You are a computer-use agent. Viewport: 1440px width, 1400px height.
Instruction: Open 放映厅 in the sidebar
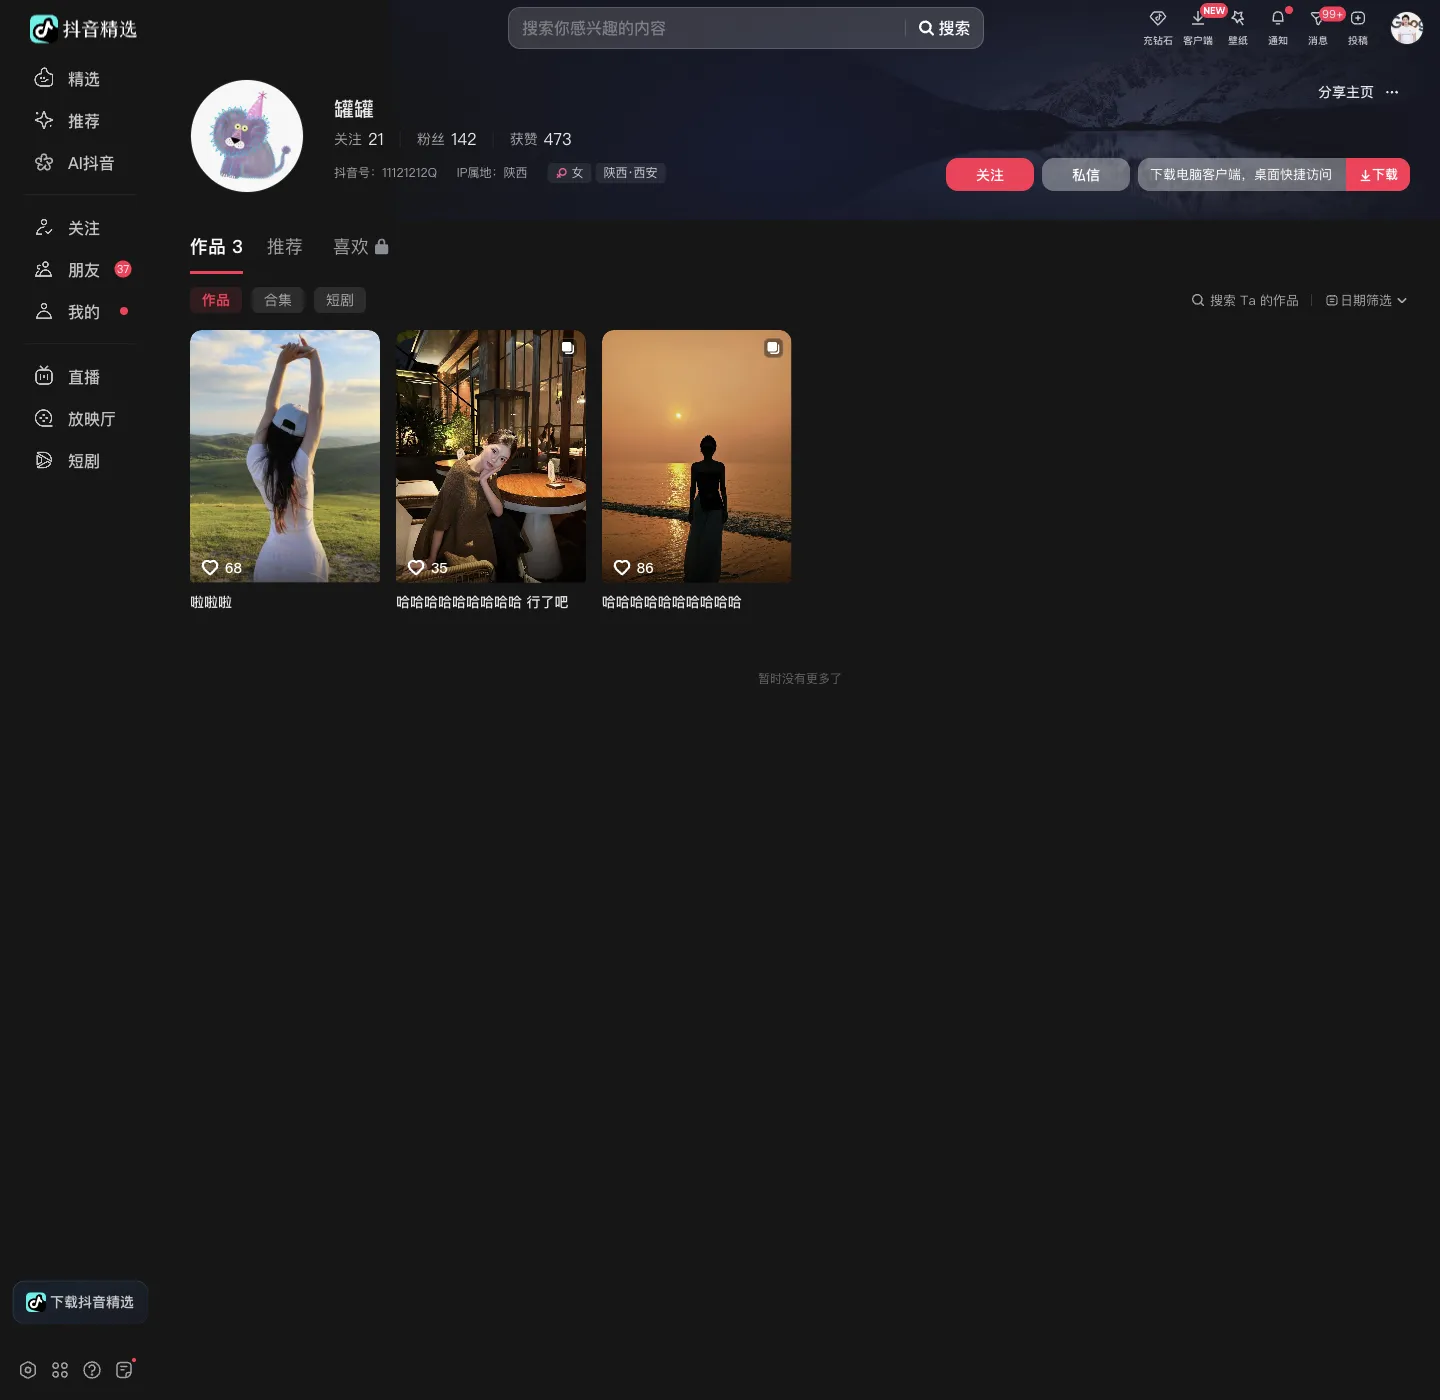(76, 419)
